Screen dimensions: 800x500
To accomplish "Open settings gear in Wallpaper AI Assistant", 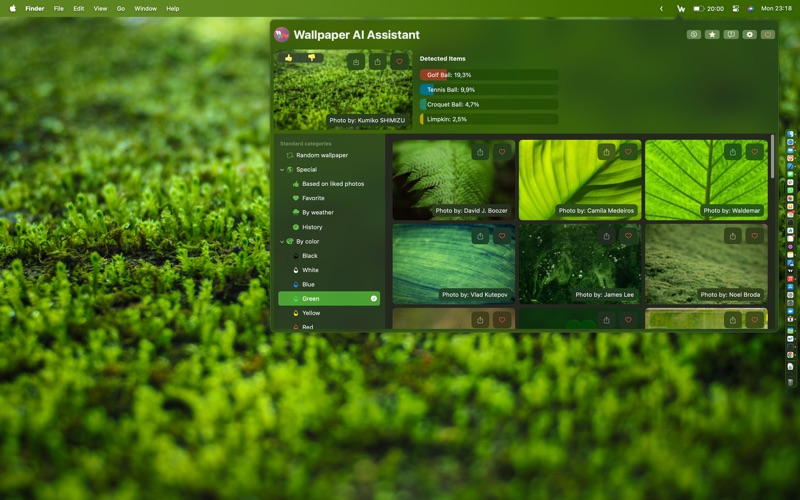I will pos(749,34).
